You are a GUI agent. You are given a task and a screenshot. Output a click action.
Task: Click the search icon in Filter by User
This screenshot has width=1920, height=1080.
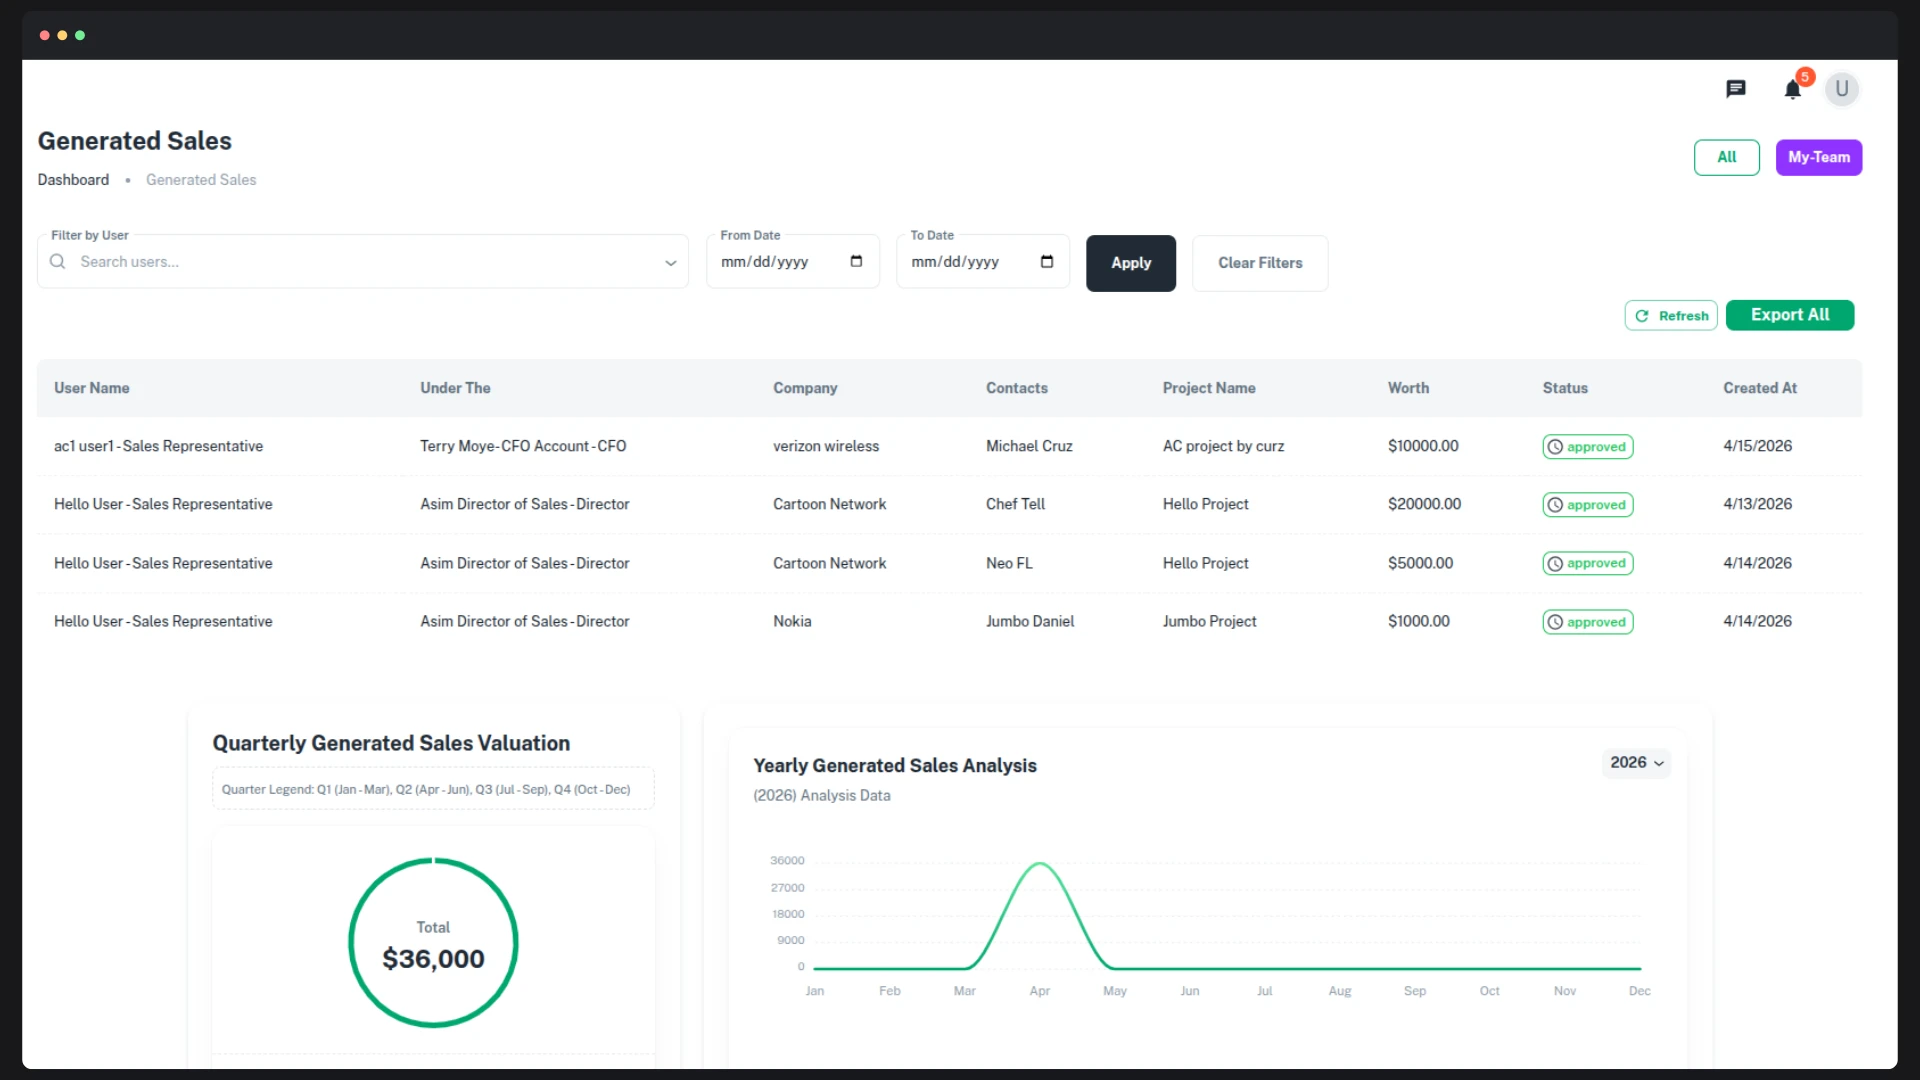tap(58, 262)
